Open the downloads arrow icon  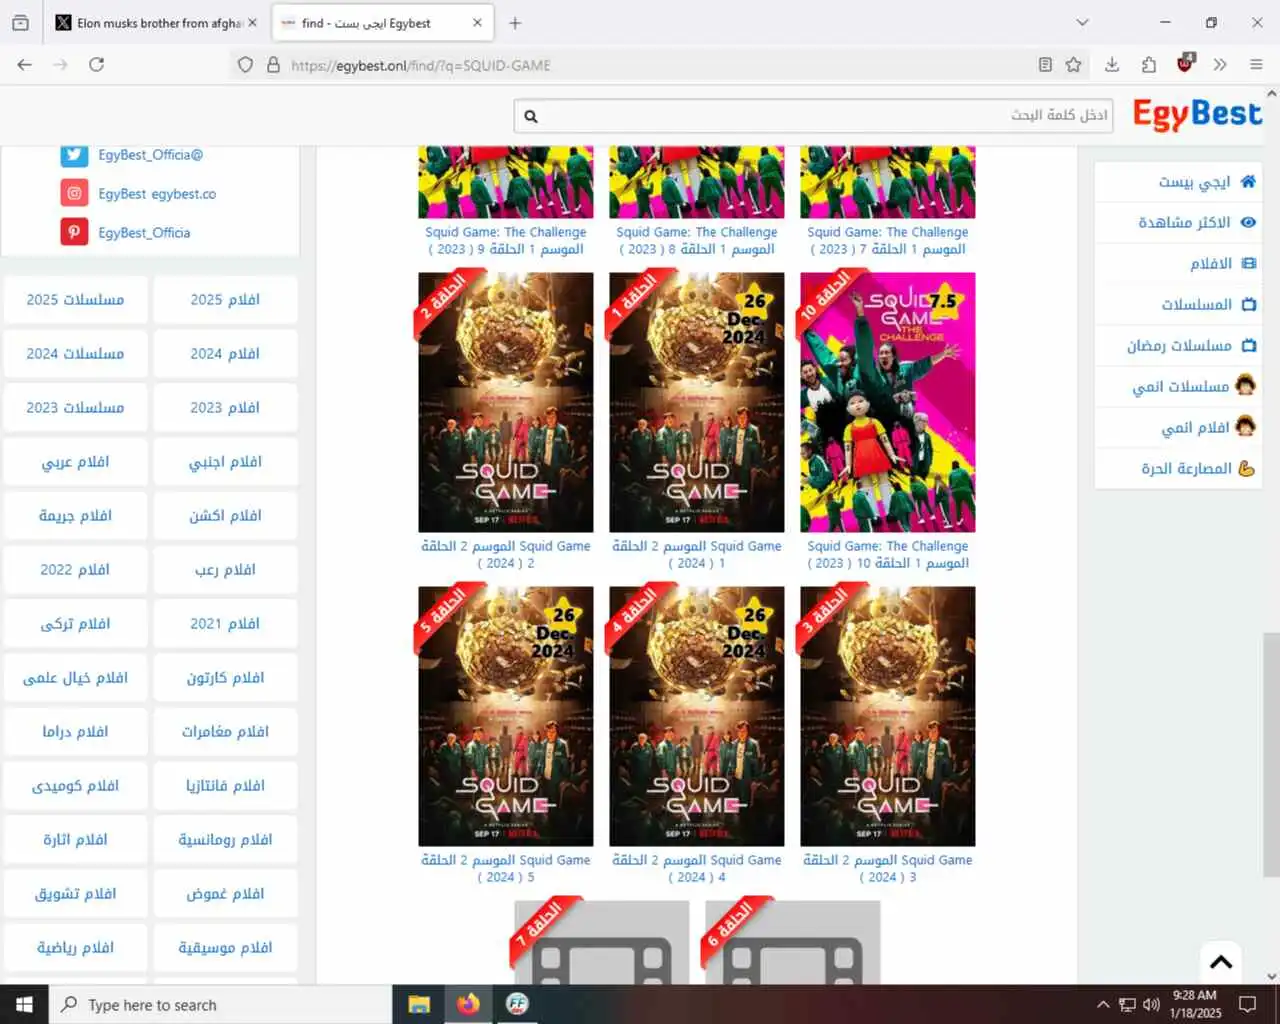click(x=1112, y=65)
